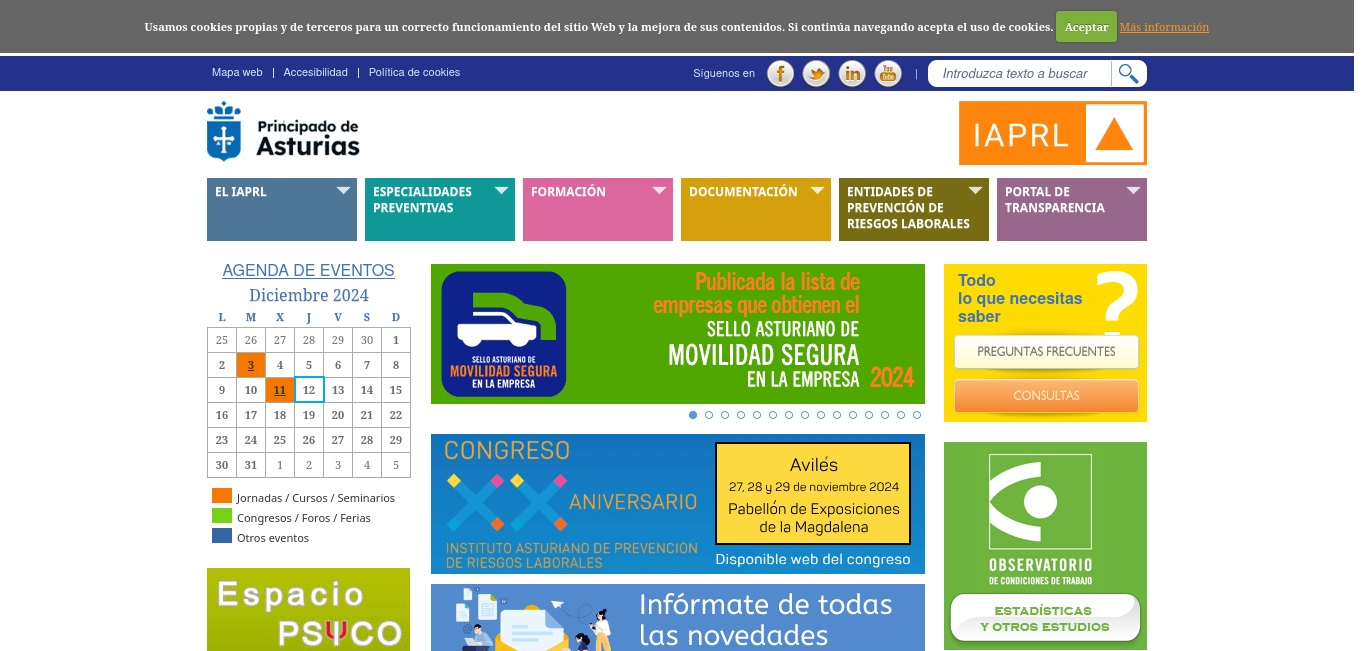Select day 12 in the December calendar

tap(309, 390)
